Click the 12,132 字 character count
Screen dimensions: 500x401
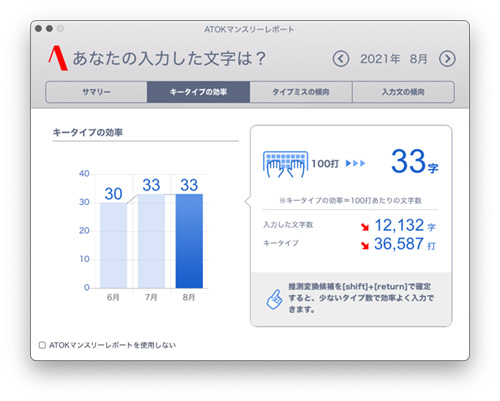pos(405,225)
